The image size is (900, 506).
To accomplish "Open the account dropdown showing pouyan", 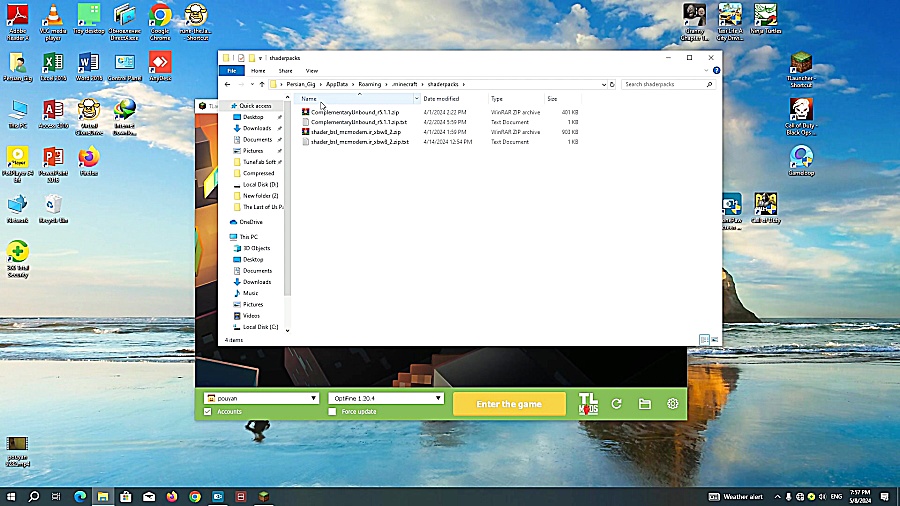I will point(261,398).
